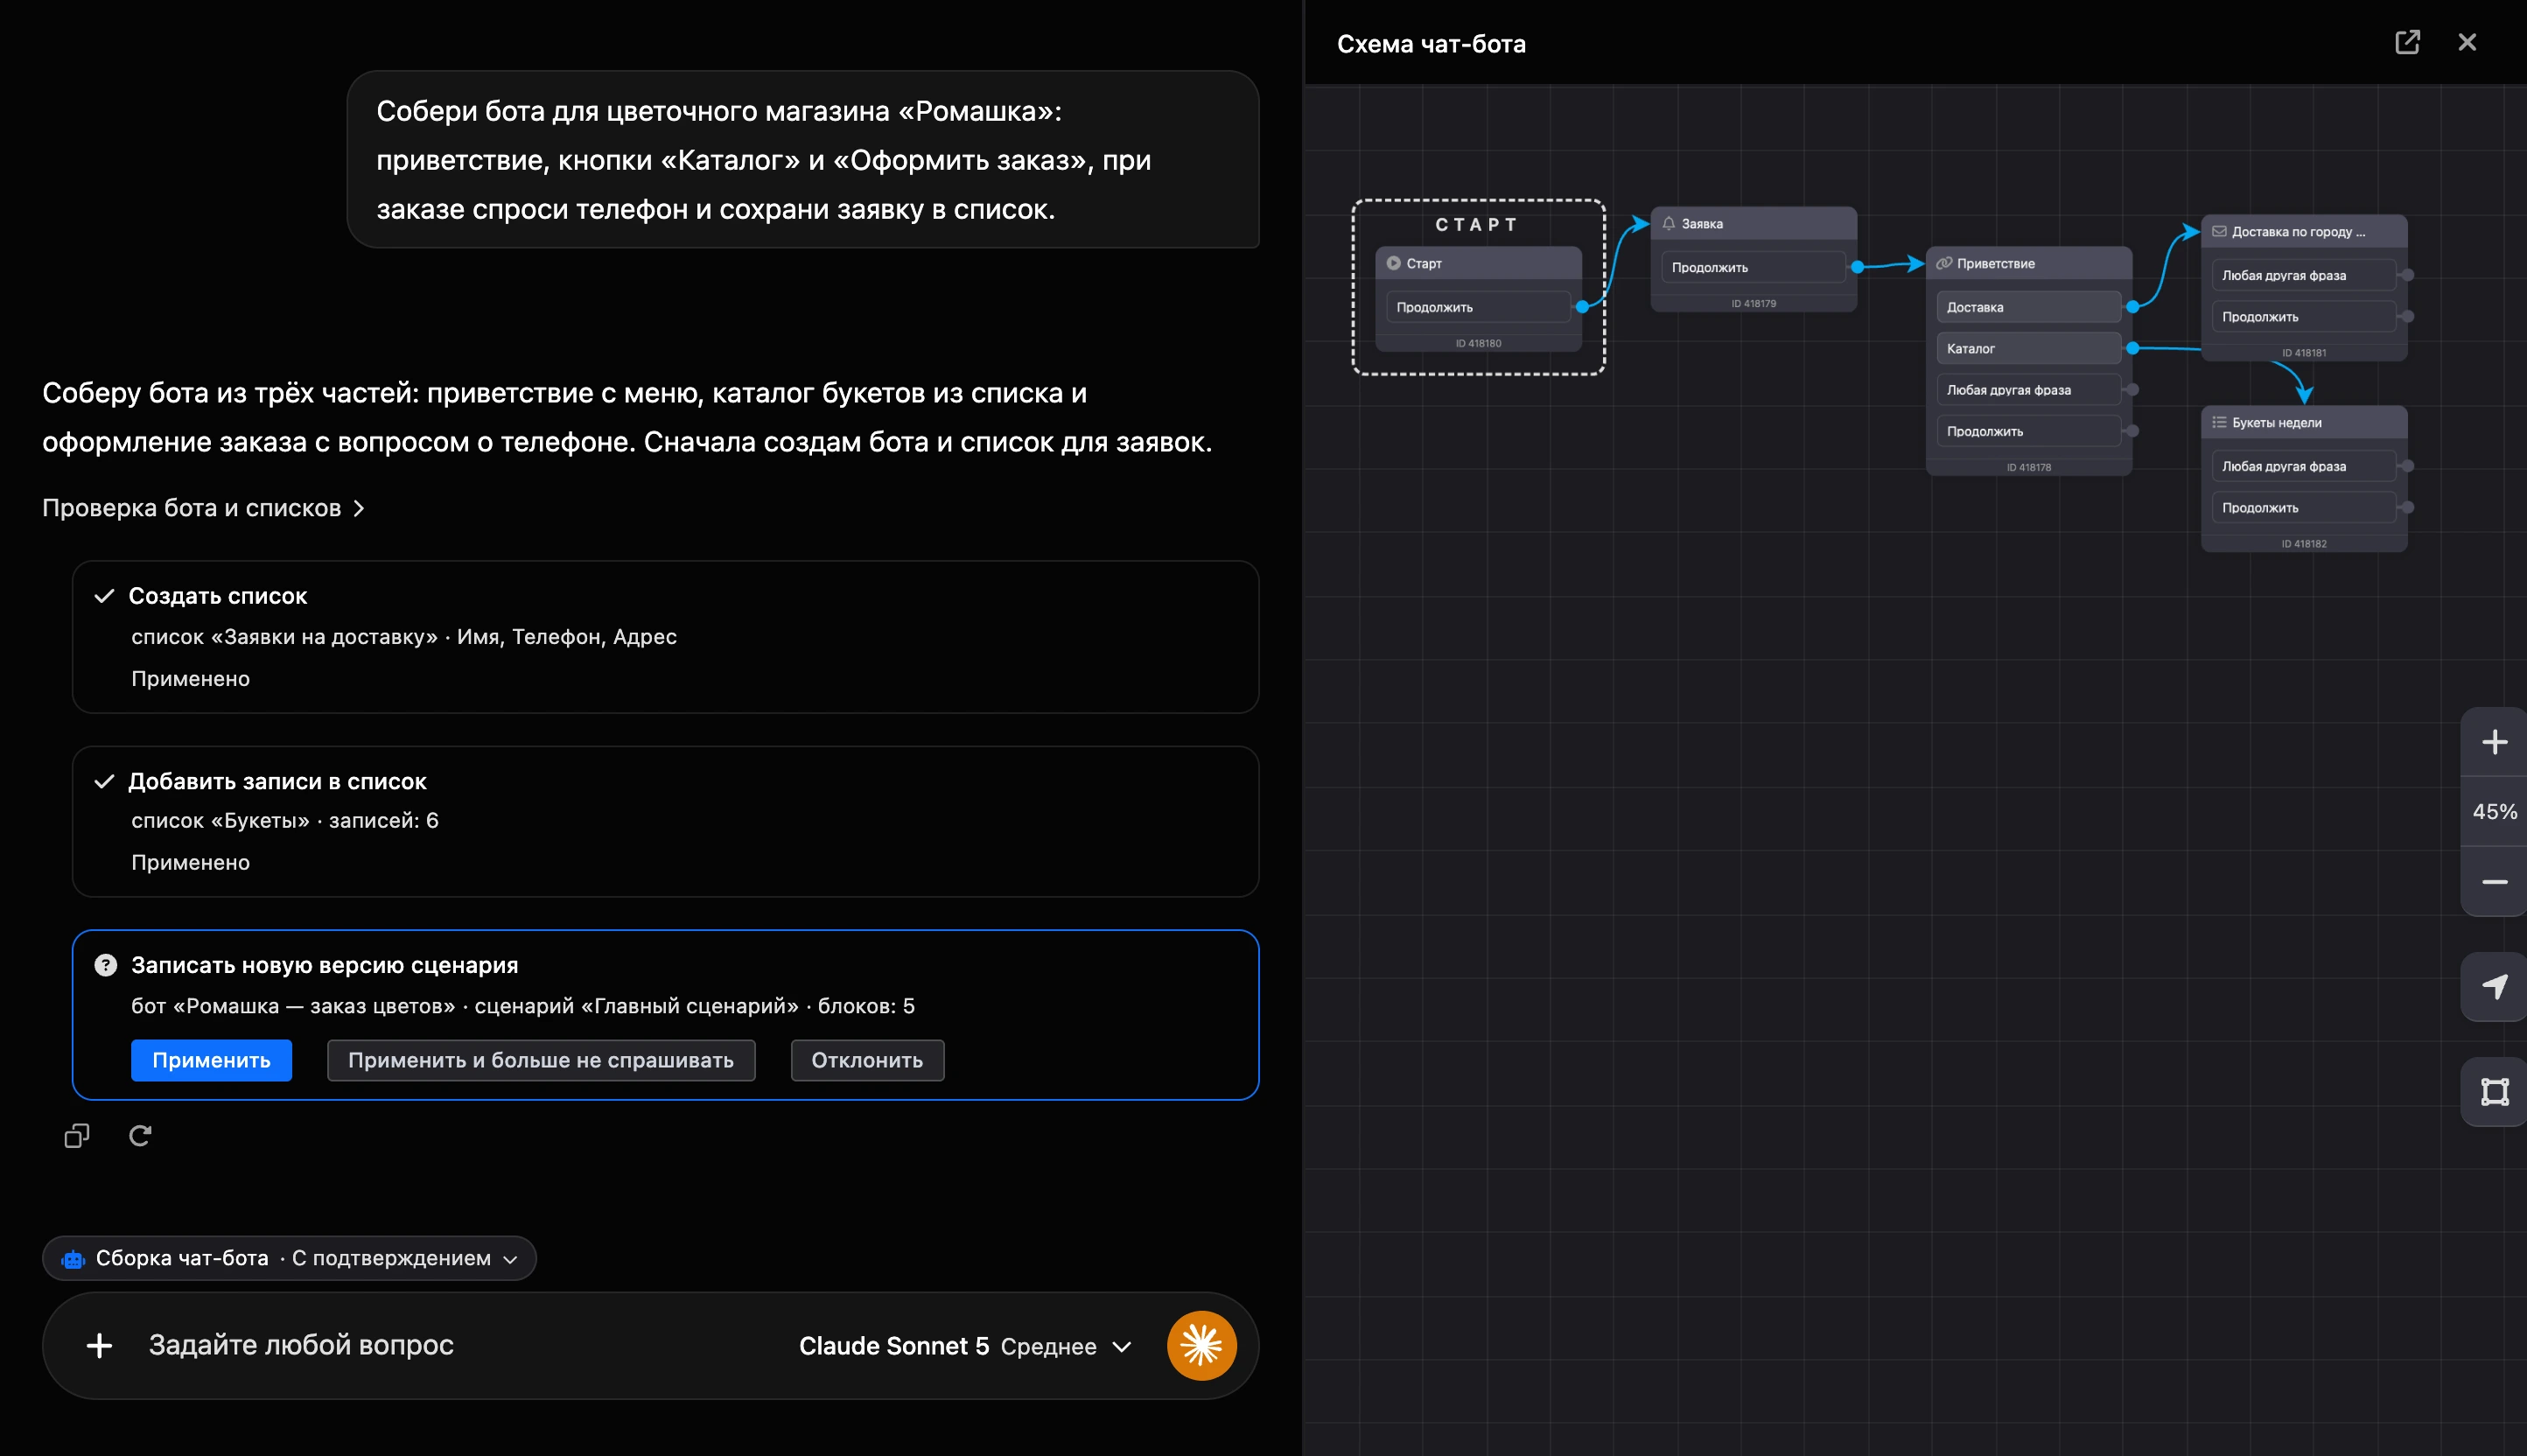Screen dimensions: 2527x1456
Task: Click «Применить и больше не спрашивать»
Action: pyautogui.click(x=541, y=1060)
